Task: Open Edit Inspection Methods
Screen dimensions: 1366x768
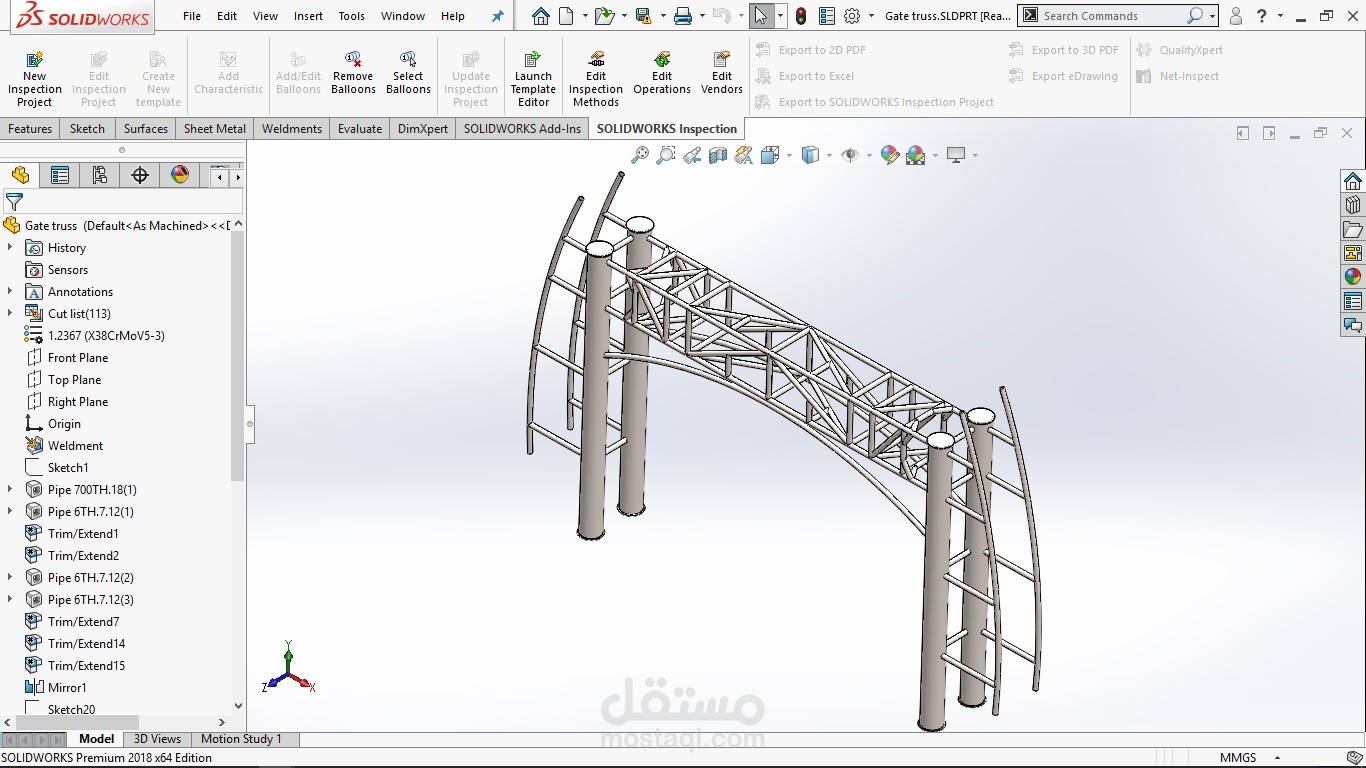Action: tap(596, 79)
